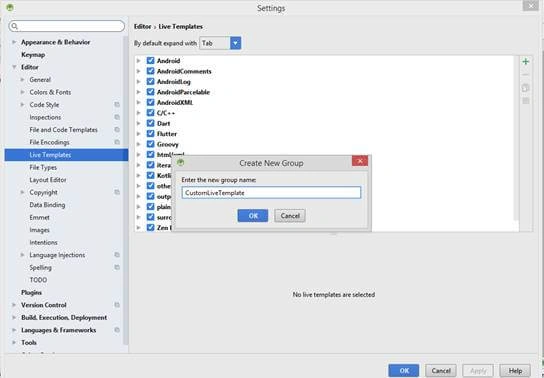Select the TODO settings entry
Viewport: 544px width, 378px height.
coord(38,280)
